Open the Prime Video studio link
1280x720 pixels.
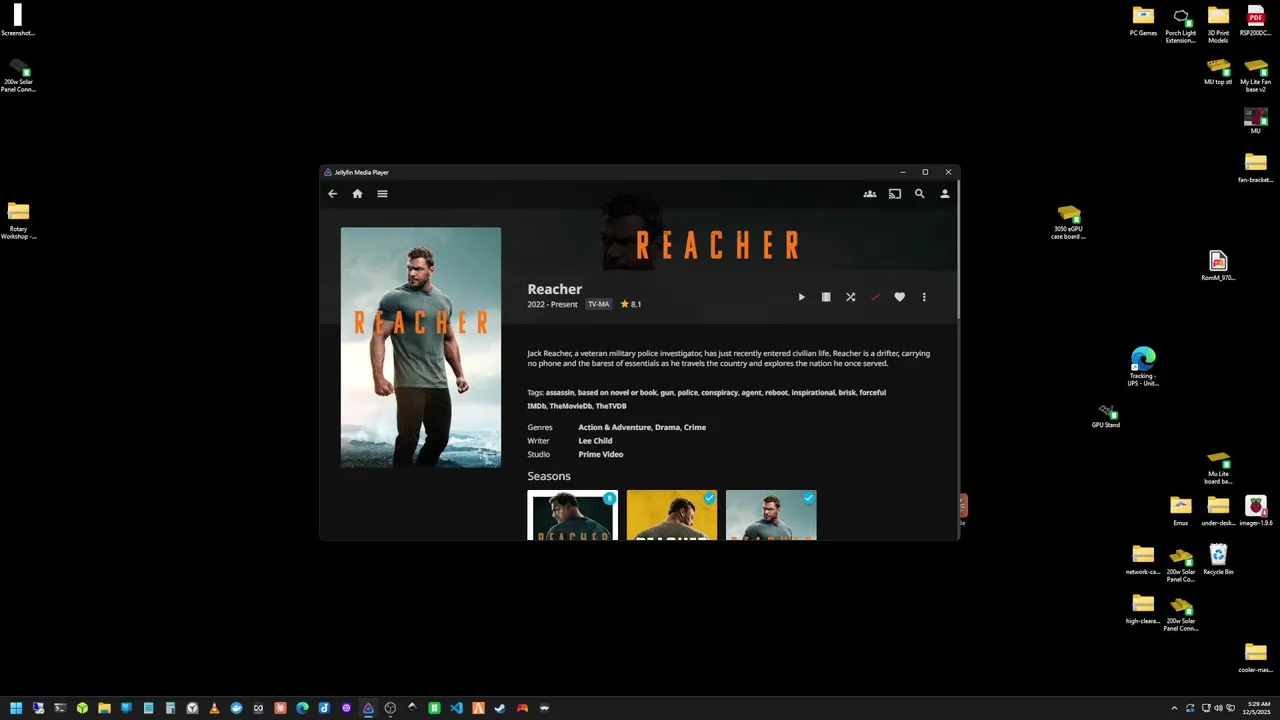[601, 454]
